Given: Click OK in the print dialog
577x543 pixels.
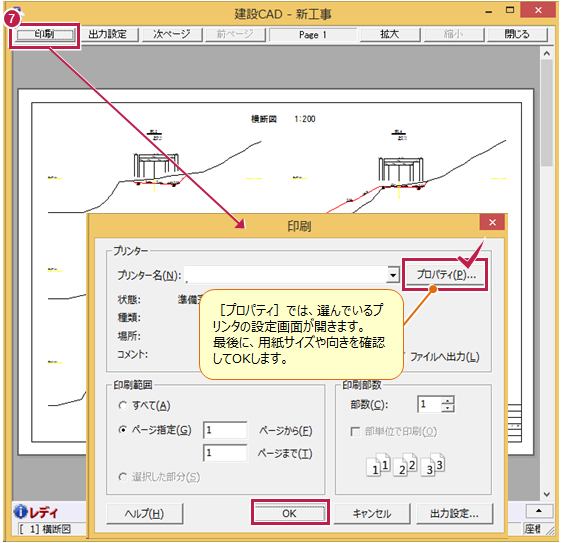Looking at the screenshot, I should (x=289, y=513).
